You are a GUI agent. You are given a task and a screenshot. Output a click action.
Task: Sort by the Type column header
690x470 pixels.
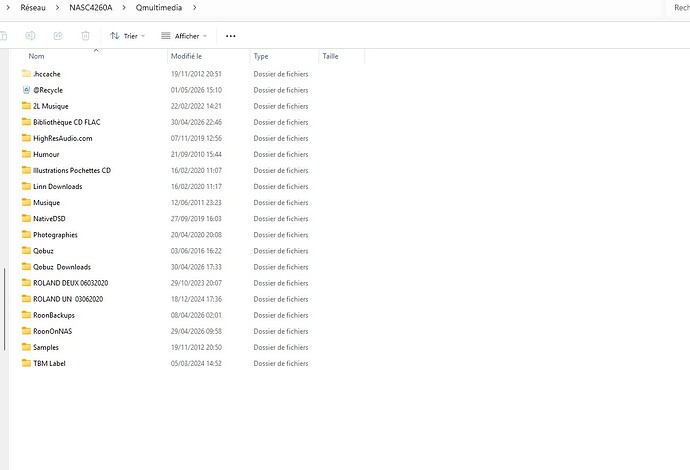pyautogui.click(x=261, y=56)
